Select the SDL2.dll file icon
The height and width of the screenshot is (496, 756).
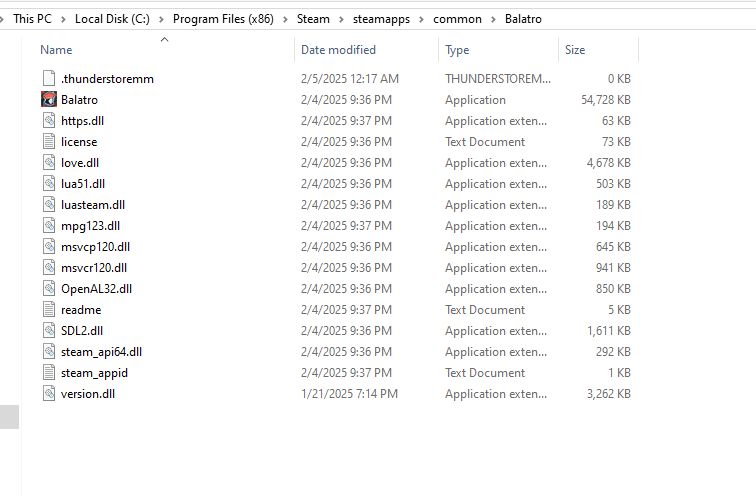click(x=49, y=331)
